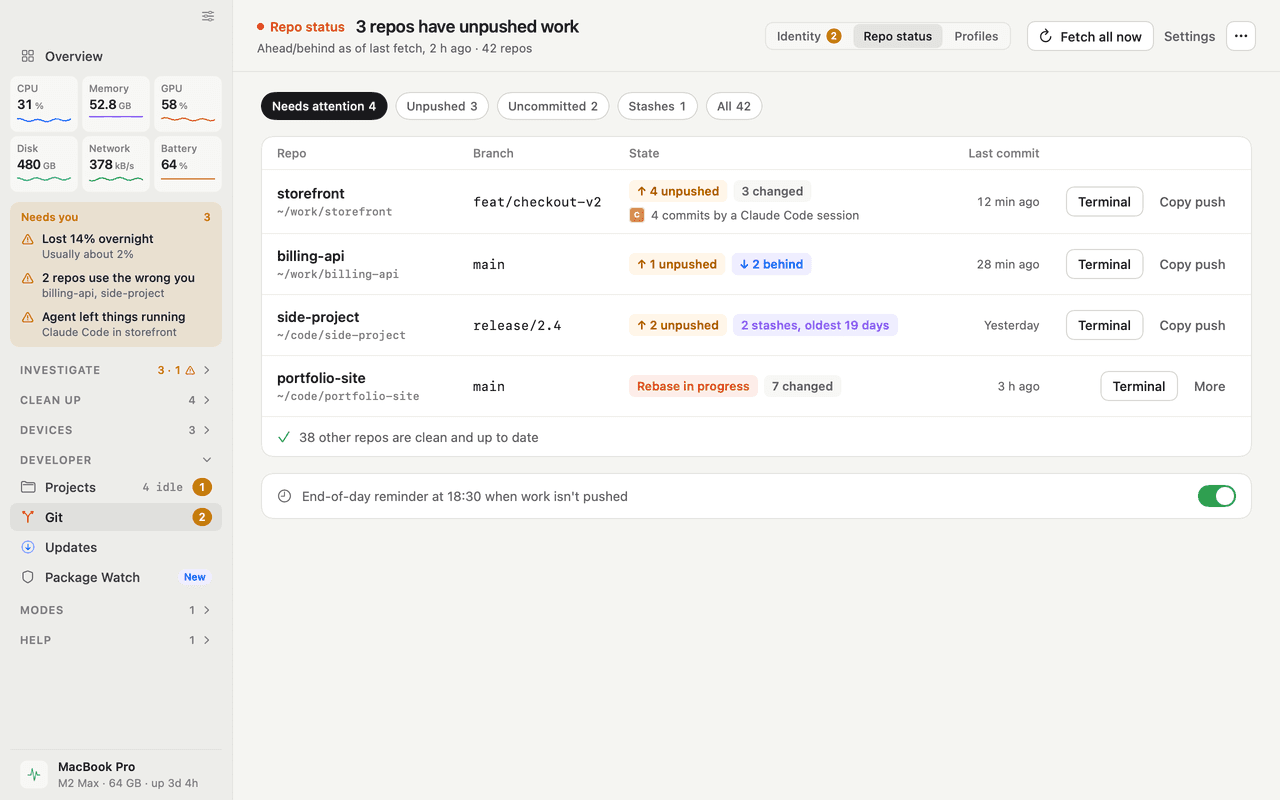Filter by Uncommitted 2

(x=553, y=106)
